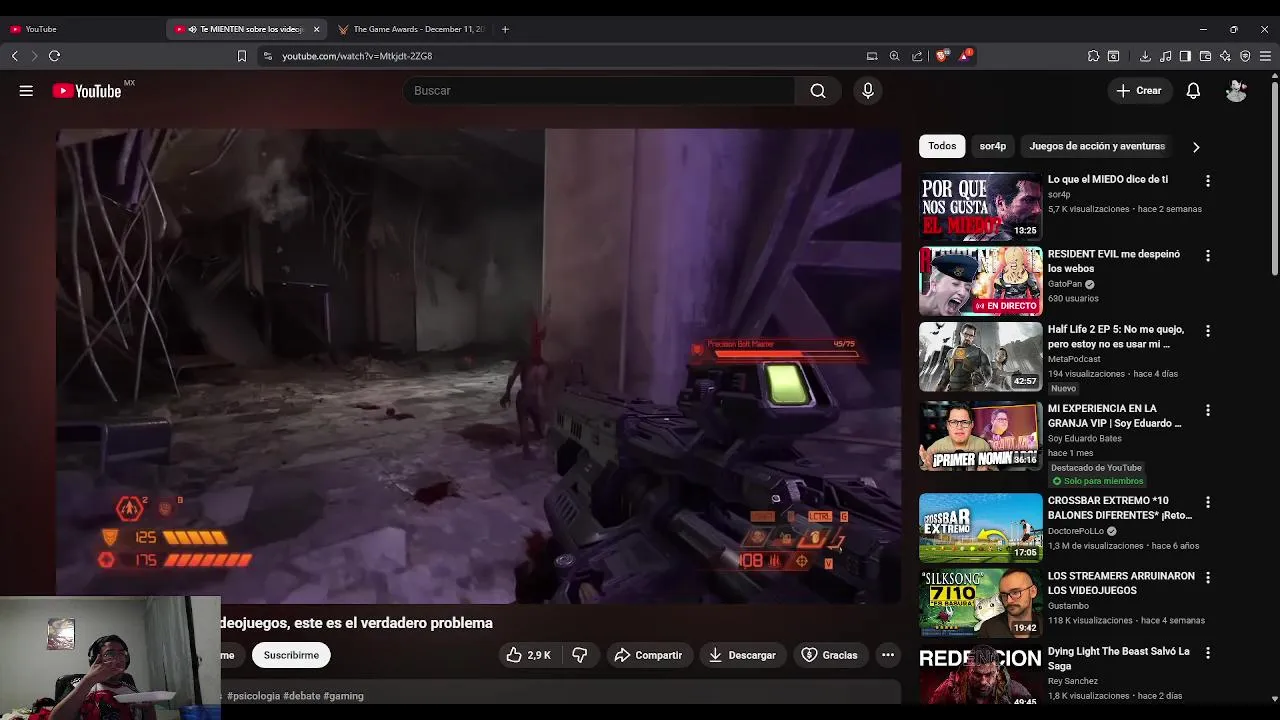
Task: Open options for 'Half Life 2 EP 5' video
Action: [1207, 331]
